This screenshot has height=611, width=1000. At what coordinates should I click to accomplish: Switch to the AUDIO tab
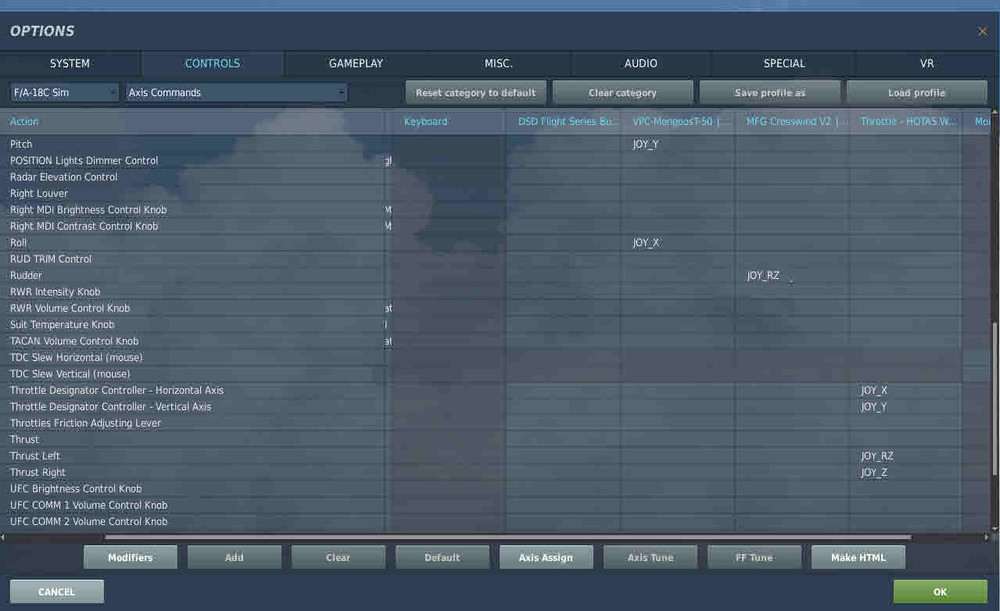click(640, 64)
